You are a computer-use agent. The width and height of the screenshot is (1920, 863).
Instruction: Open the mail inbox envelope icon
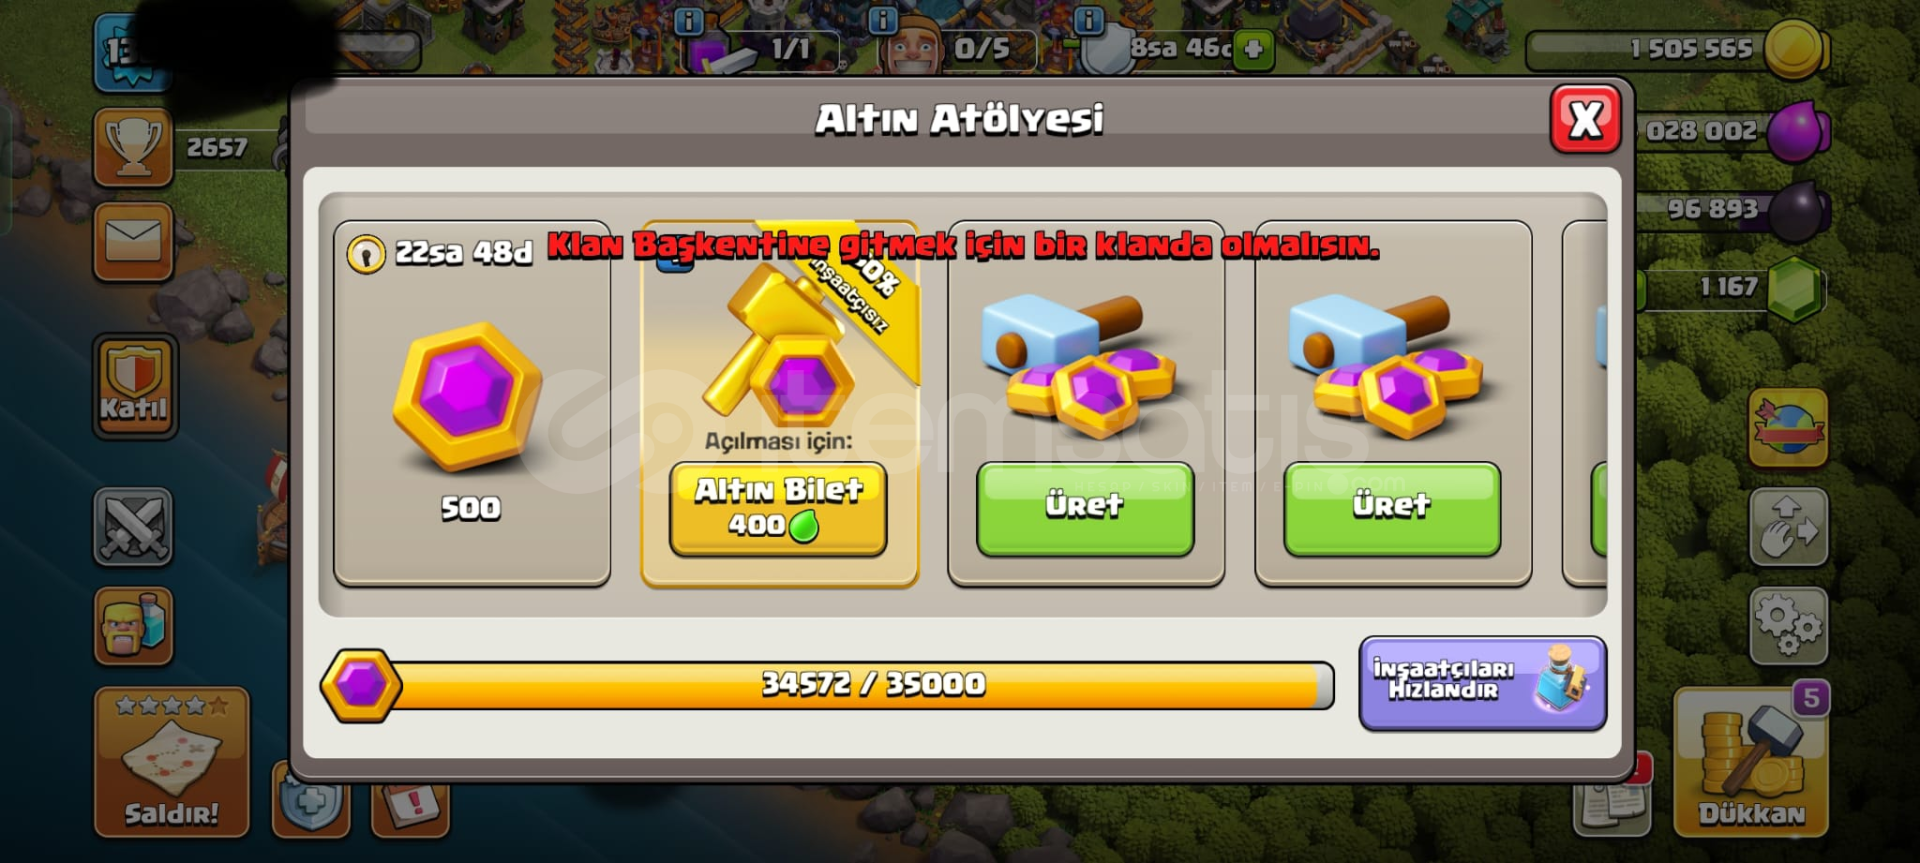pos(133,242)
